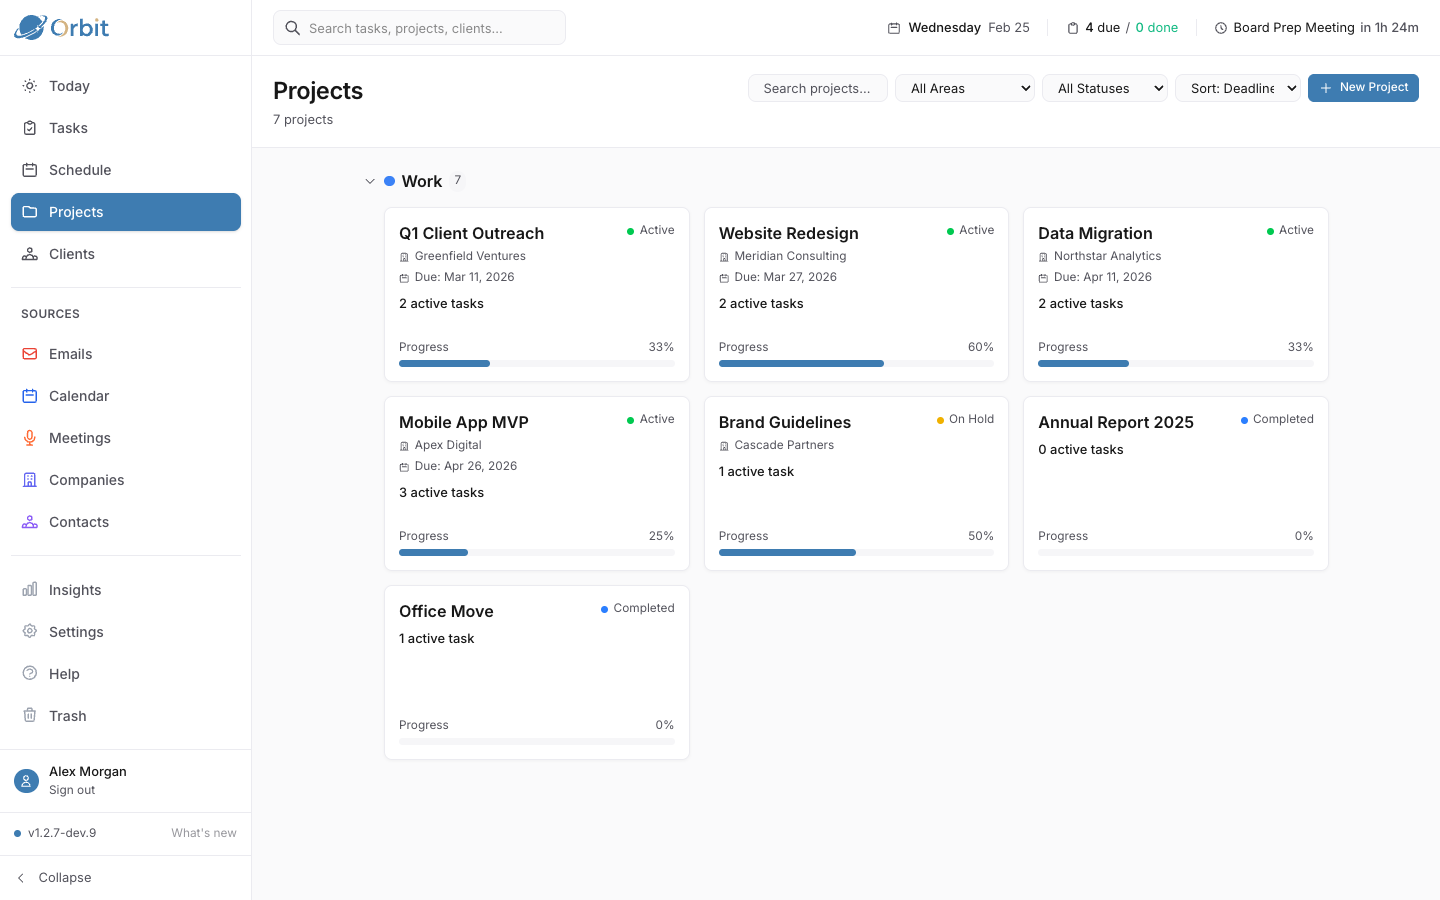Select the Meetings microphone icon

pyautogui.click(x=30, y=438)
